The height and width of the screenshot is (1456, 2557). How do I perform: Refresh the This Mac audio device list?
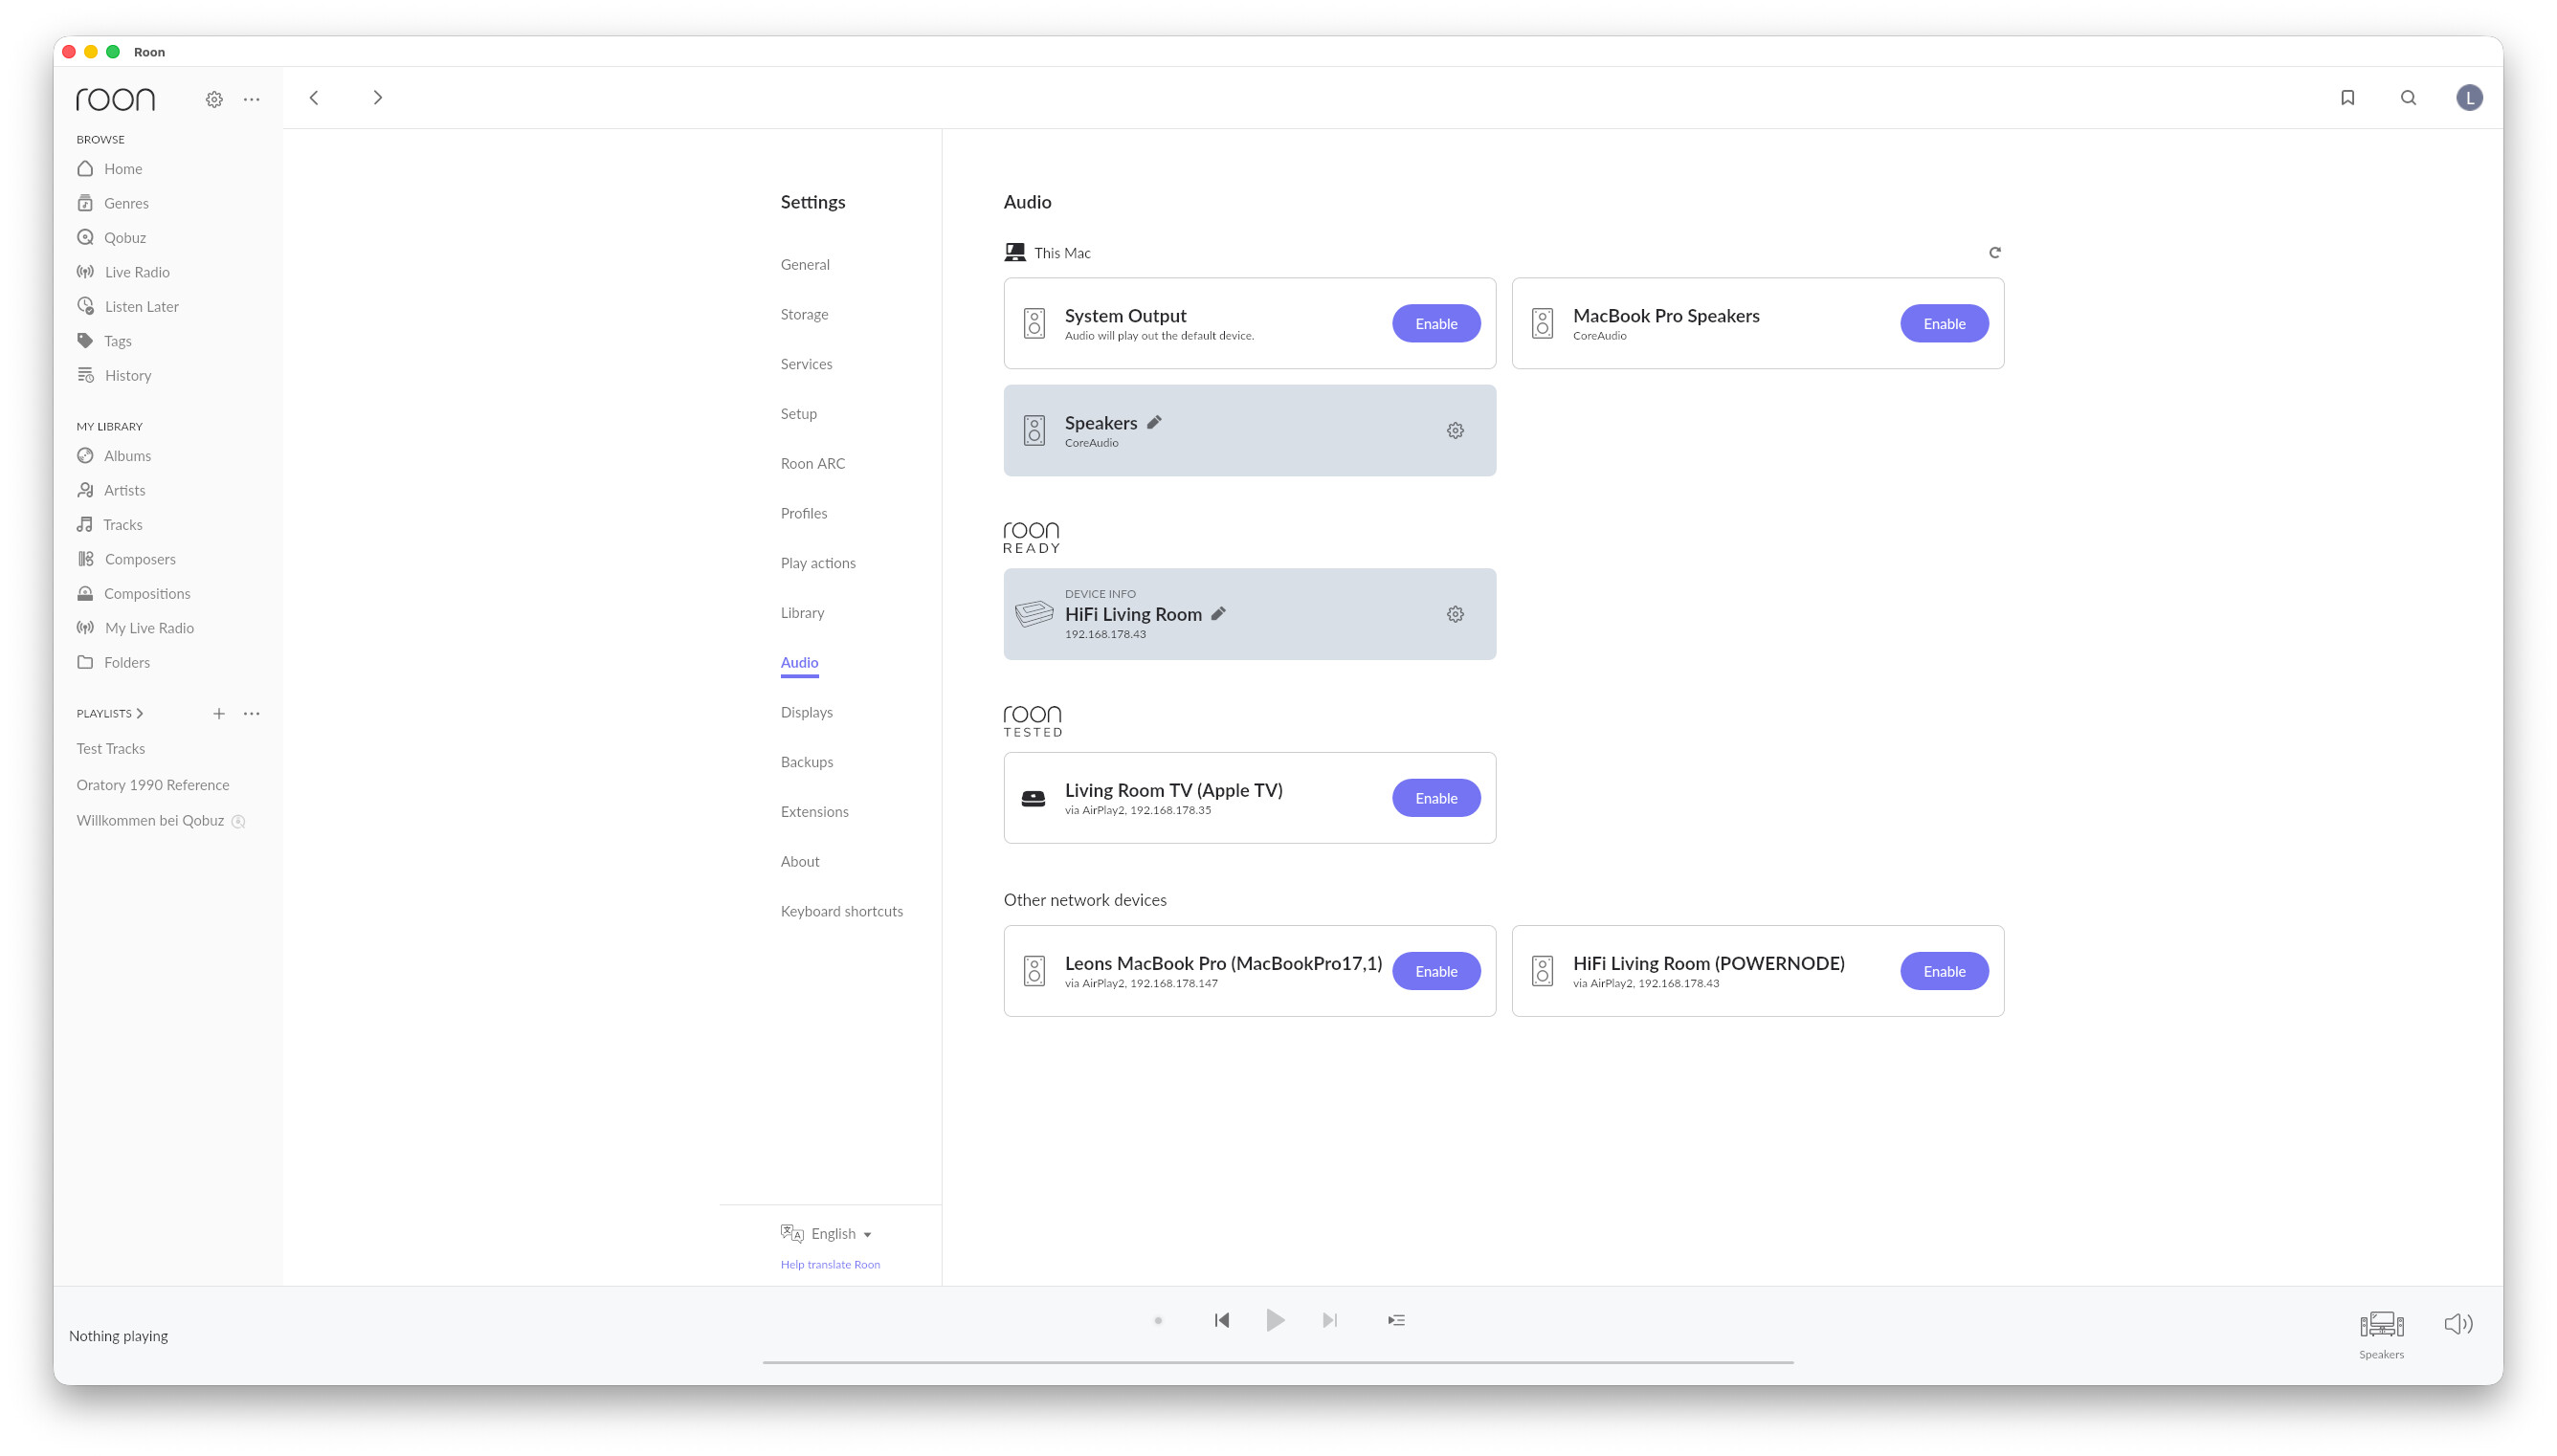pos(1994,253)
